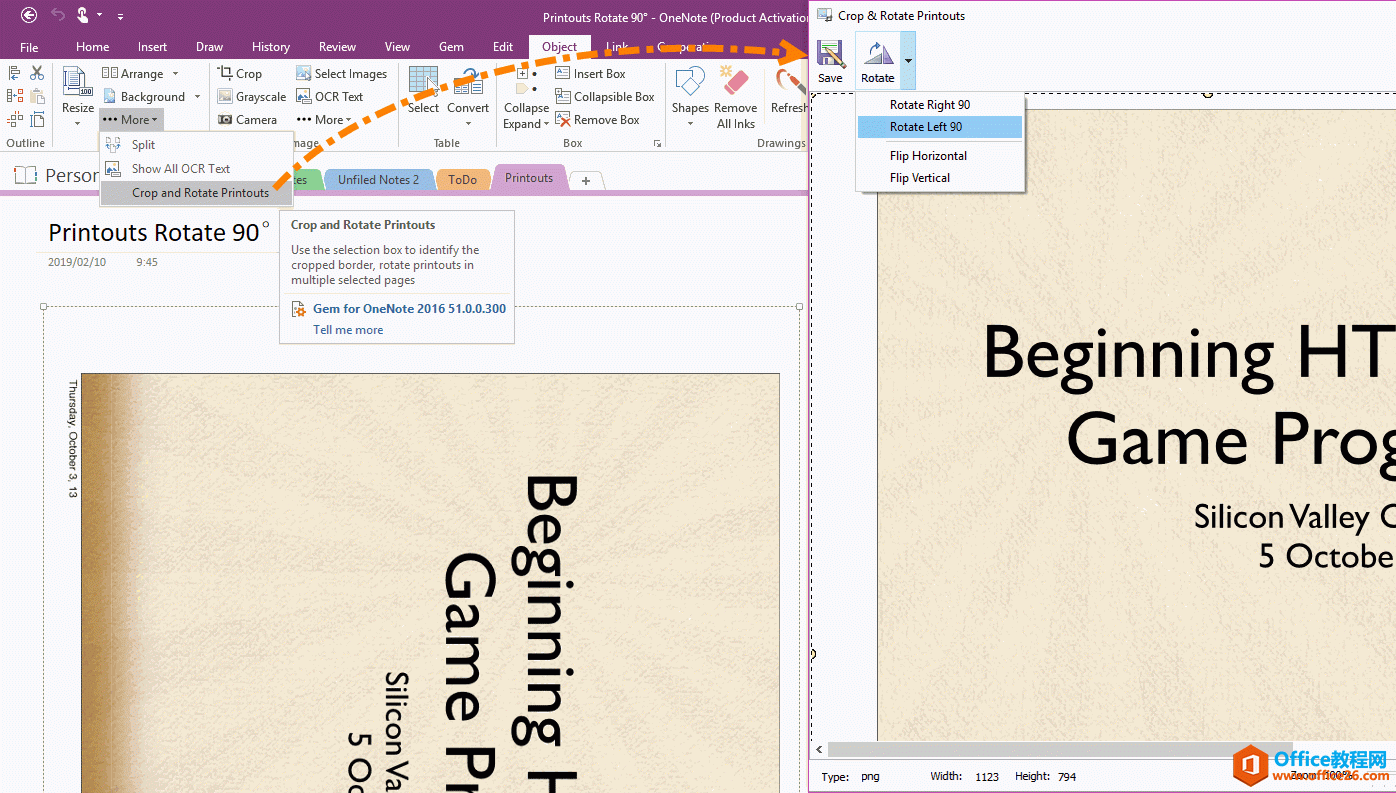Image resolution: width=1396 pixels, height=793 pixels.
Task: Click the Tell me more link
Action: click(x=348, y=330)
